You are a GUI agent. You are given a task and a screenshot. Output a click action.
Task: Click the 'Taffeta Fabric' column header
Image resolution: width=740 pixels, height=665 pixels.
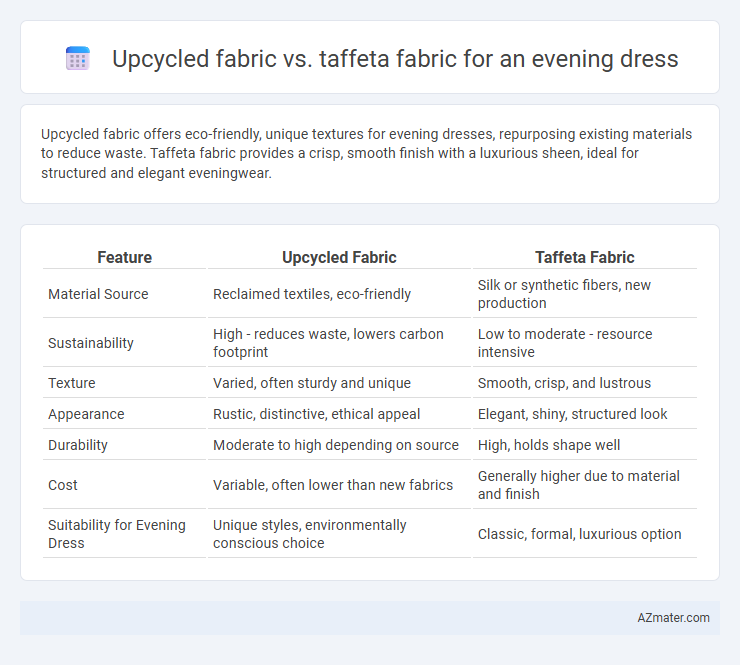pos(585,257)
